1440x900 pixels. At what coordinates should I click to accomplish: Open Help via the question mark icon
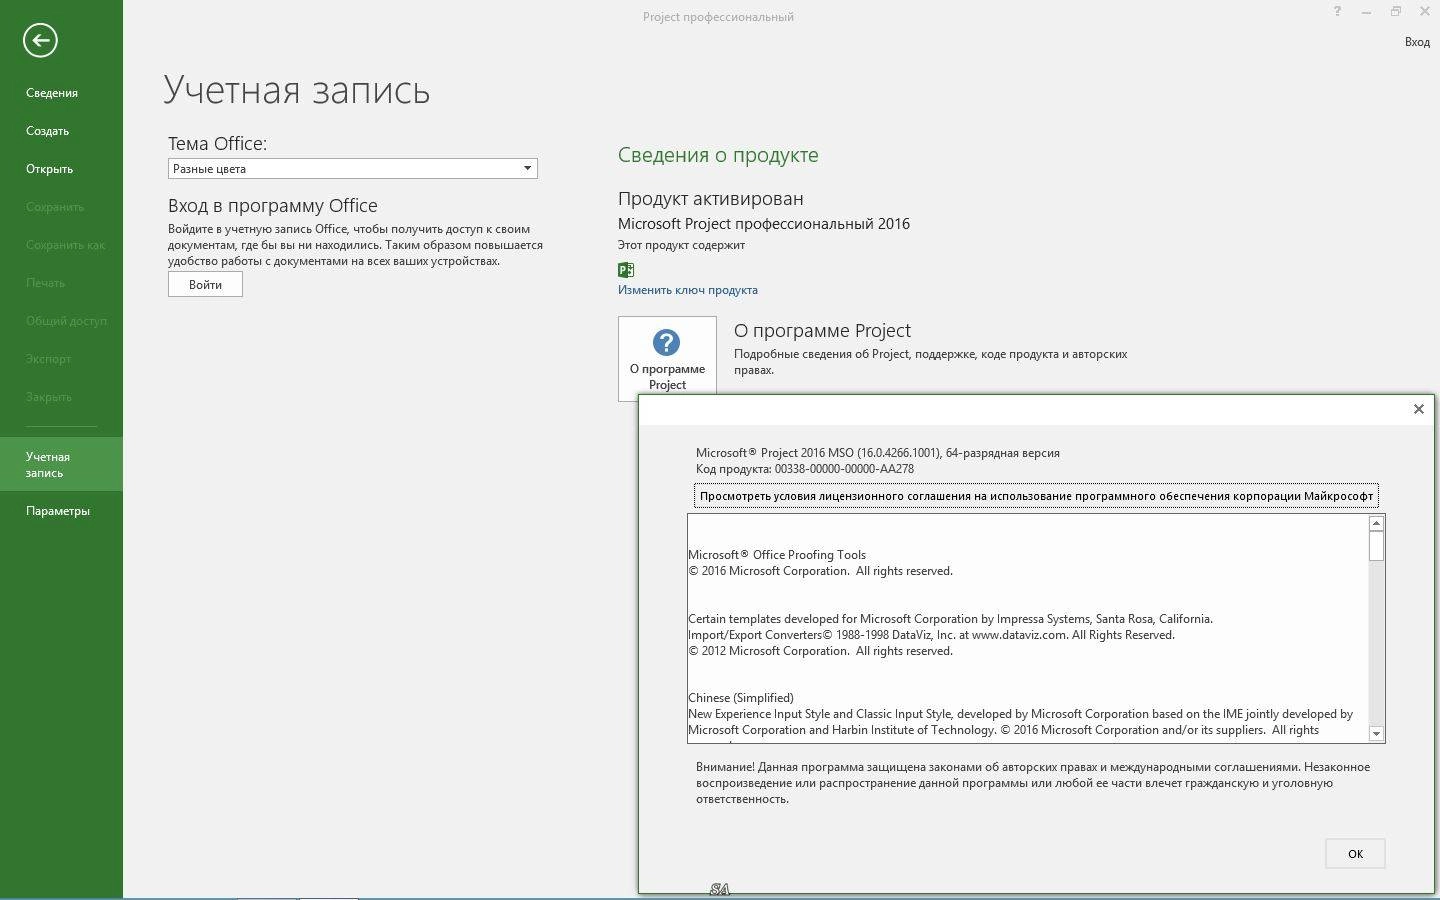[1338, 12]
